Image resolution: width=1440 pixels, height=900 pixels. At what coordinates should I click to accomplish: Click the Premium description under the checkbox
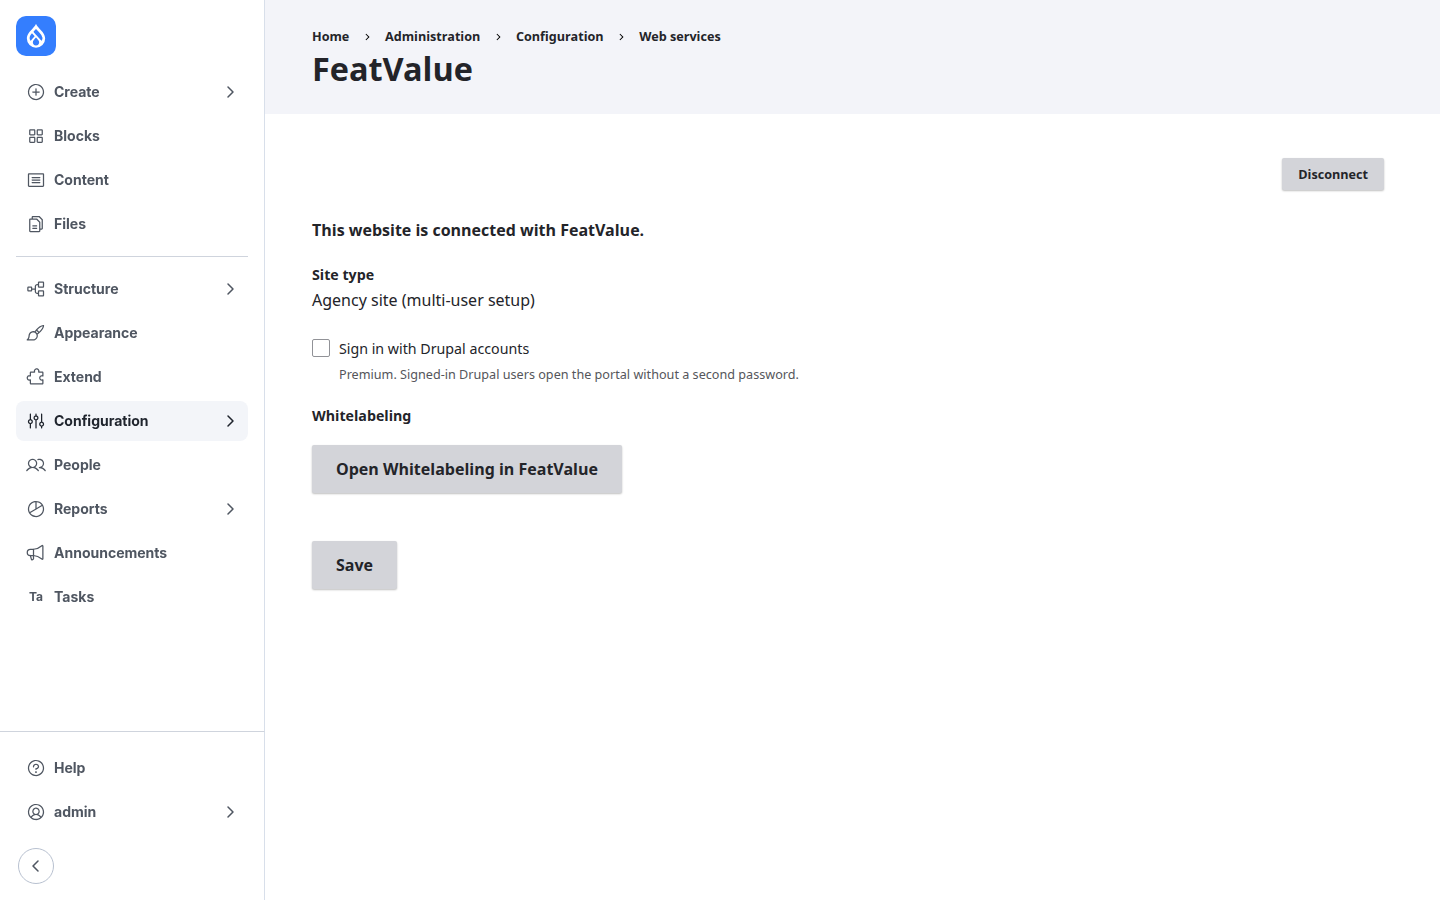(x=568, y=375)
